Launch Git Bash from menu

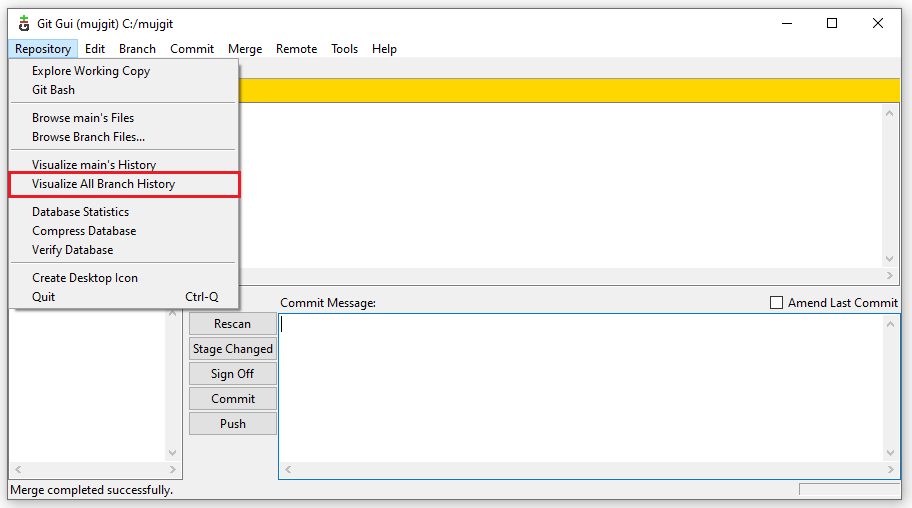tap(123, 90)
